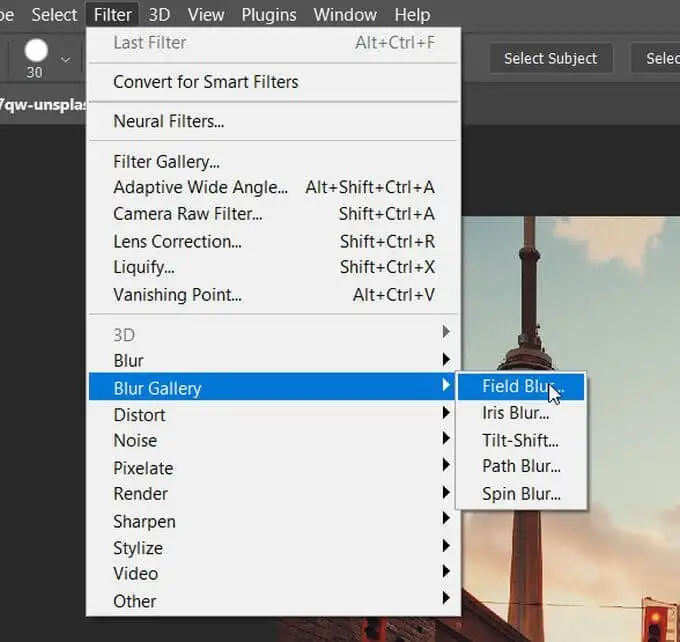Viewport: 680px width, 642px height.
Task: Choose Iris Blur
Action: pos(521,413)
